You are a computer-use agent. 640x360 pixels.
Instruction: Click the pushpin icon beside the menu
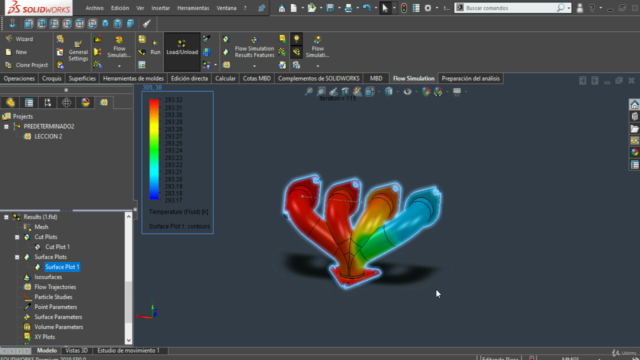[262, 8]
